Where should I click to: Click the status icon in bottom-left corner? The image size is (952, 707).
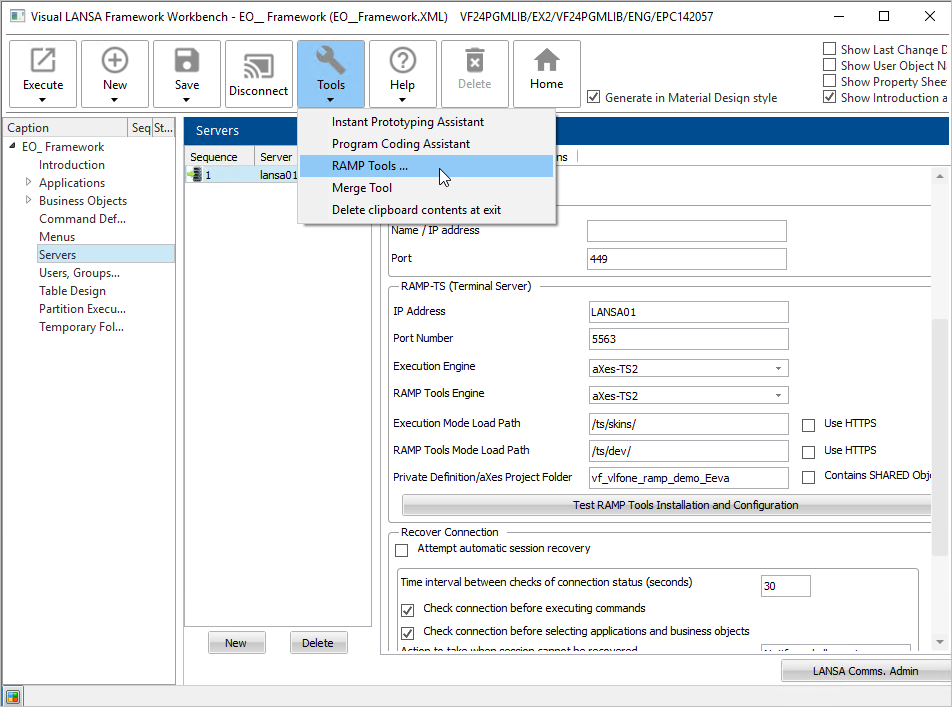pos(12,696)
